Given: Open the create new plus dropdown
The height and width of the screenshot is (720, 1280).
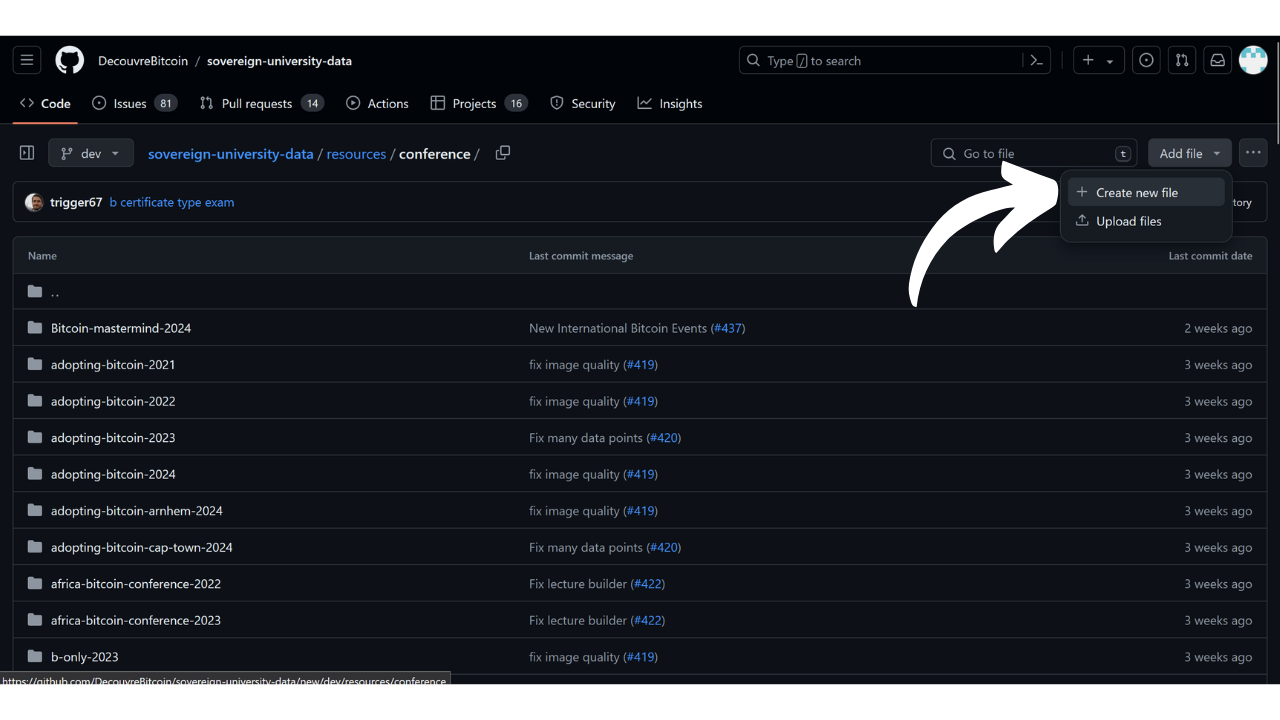Looking at the screenshot, I should coord(1098,60).
